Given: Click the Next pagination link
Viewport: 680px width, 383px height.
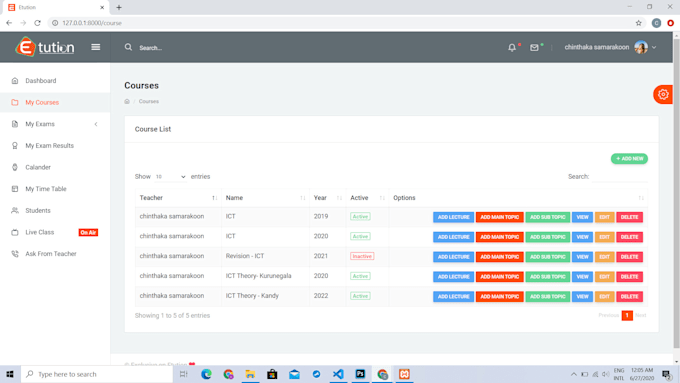Looking at the screenshot, I should (641, 315).
